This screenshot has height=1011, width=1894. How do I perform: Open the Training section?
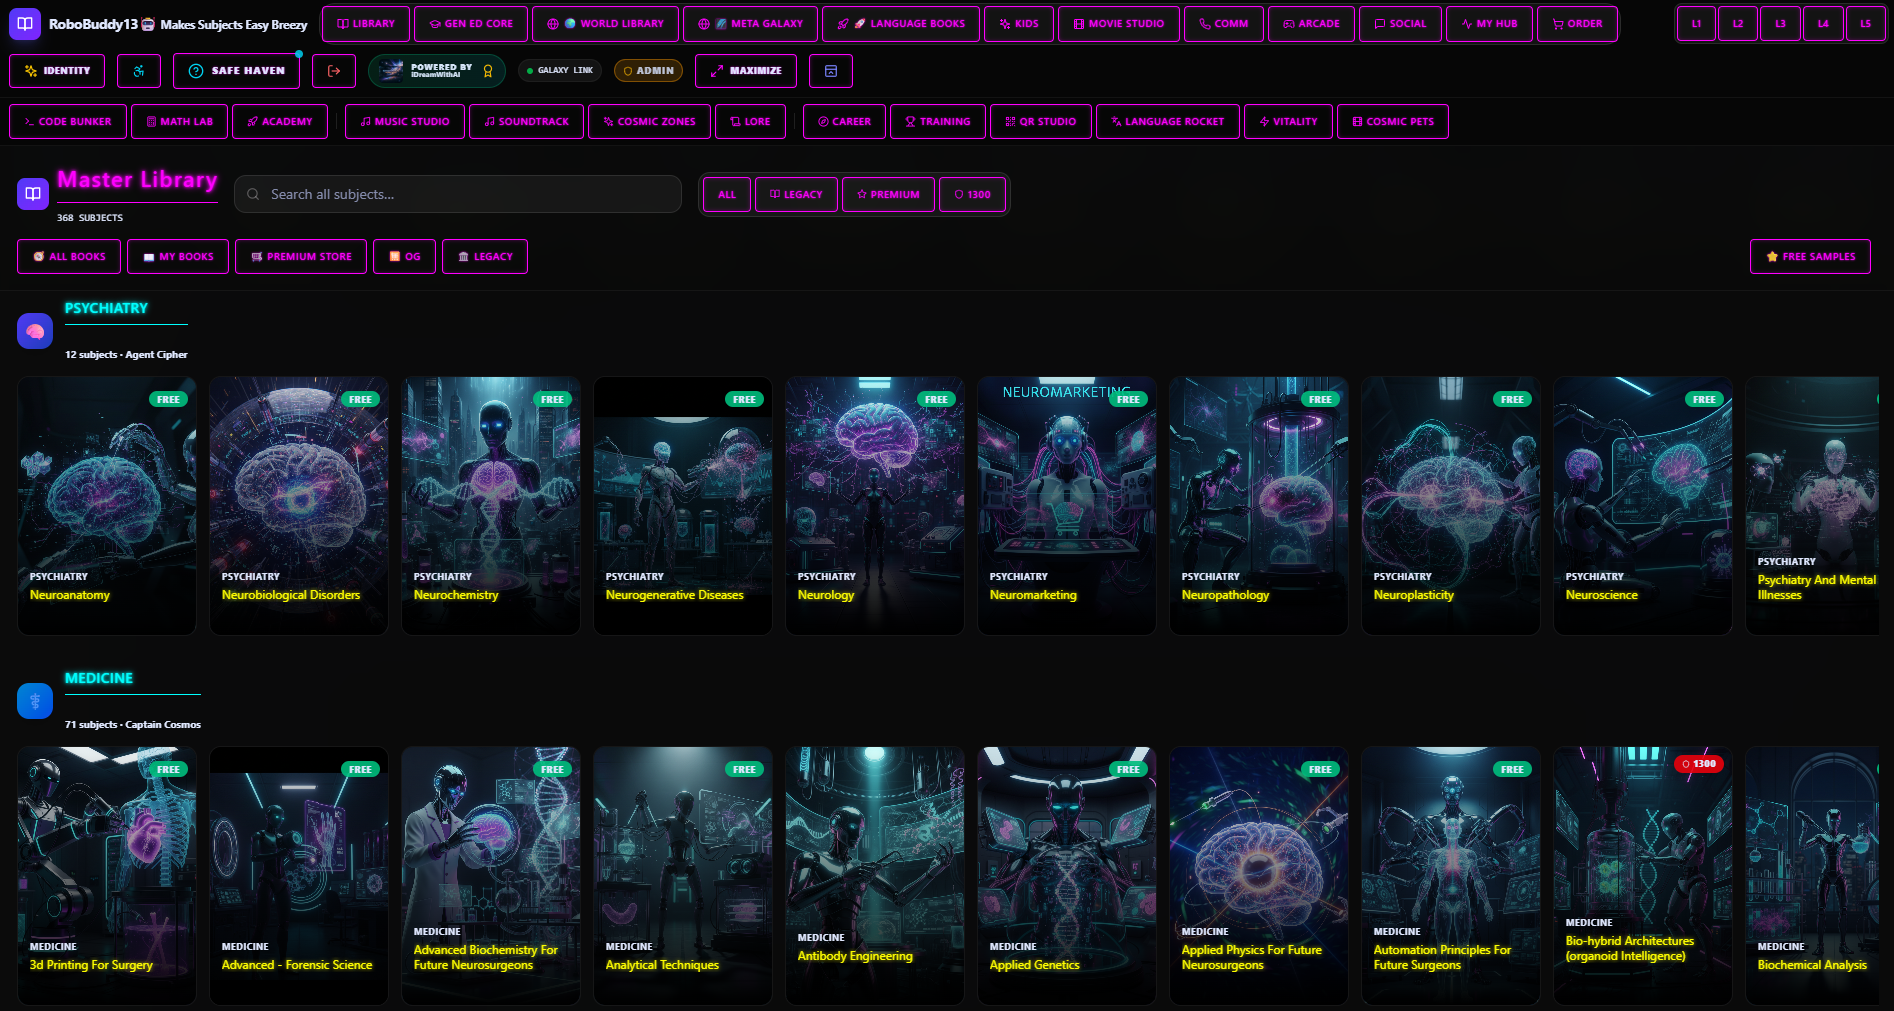point(938,122)
